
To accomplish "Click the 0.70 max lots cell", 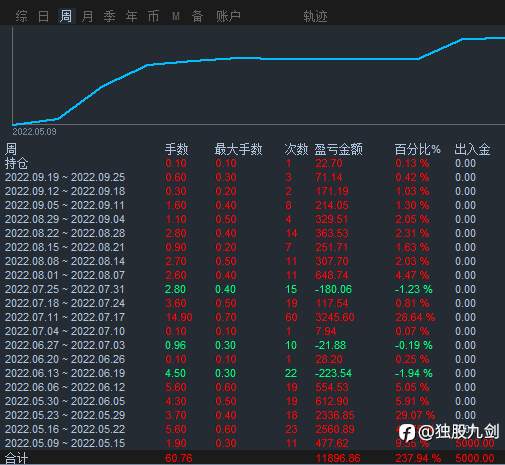I will 226,317.
